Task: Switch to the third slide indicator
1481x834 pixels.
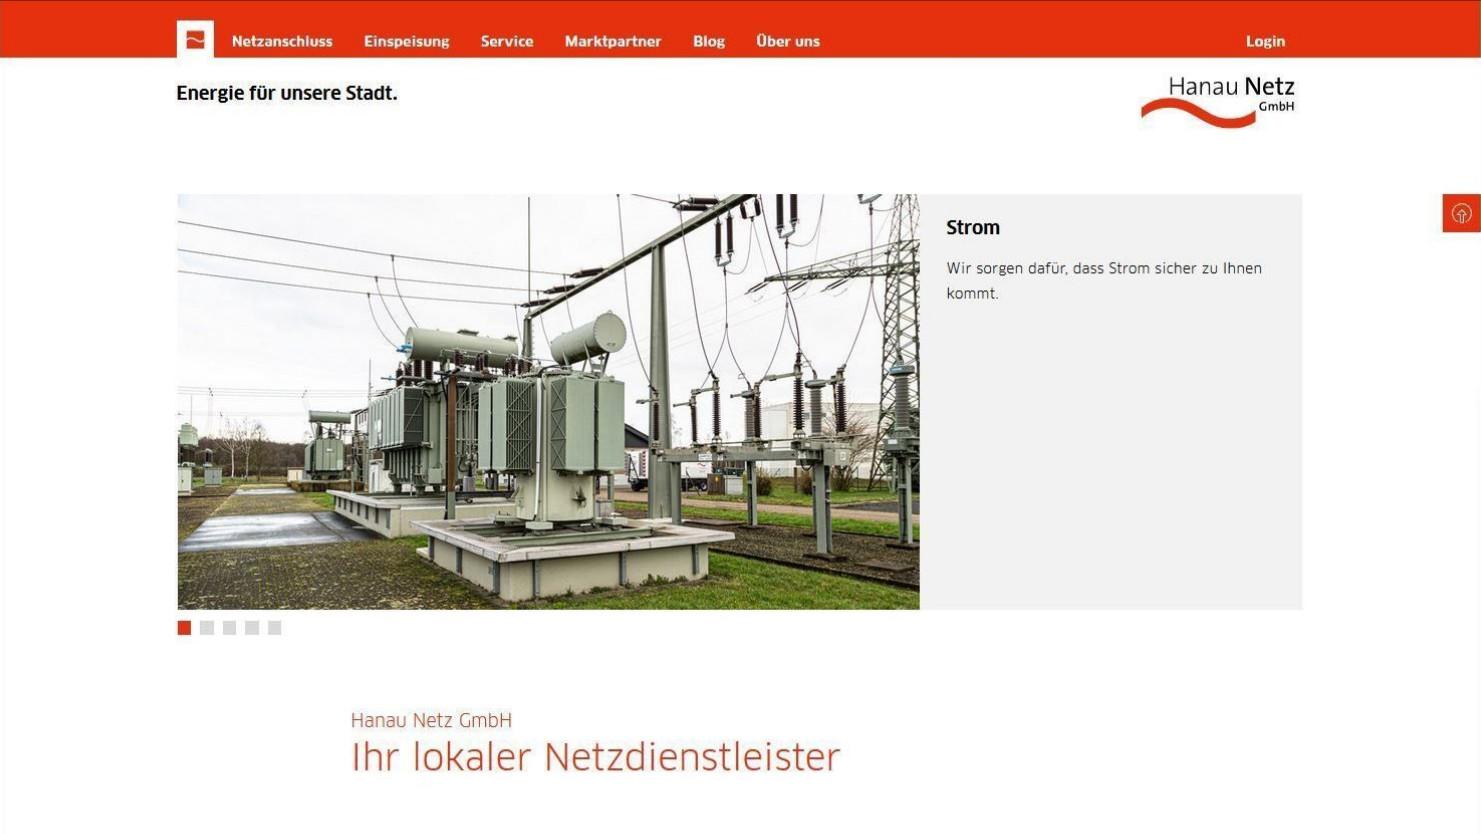Action: (229, 628)
